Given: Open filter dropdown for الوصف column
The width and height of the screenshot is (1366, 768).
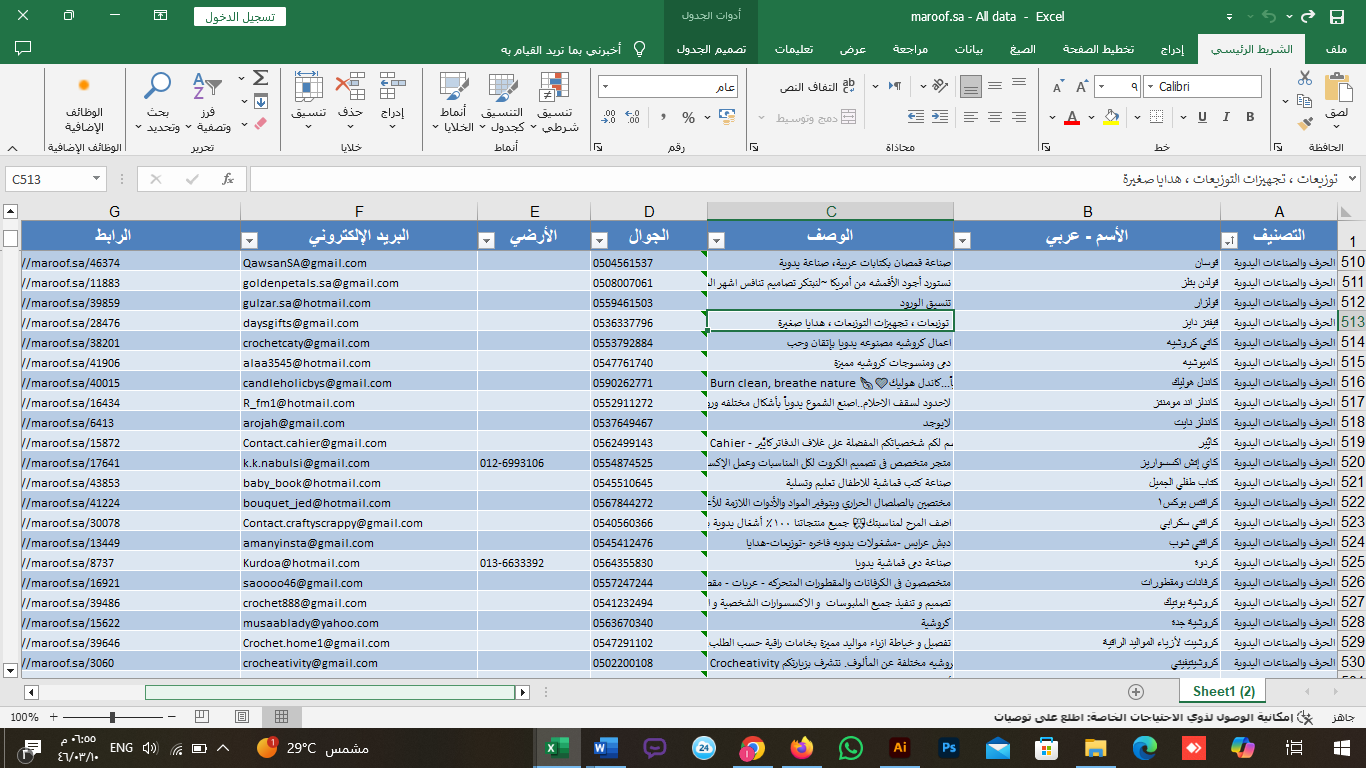Looking at the screenshot, I should click(716, 240).
